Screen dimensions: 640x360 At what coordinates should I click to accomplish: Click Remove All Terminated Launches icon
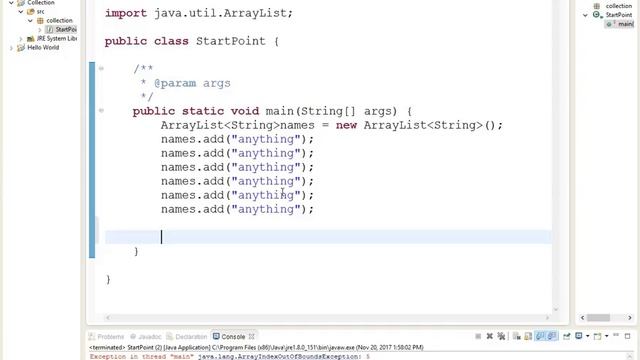click(x=501, y=336)
